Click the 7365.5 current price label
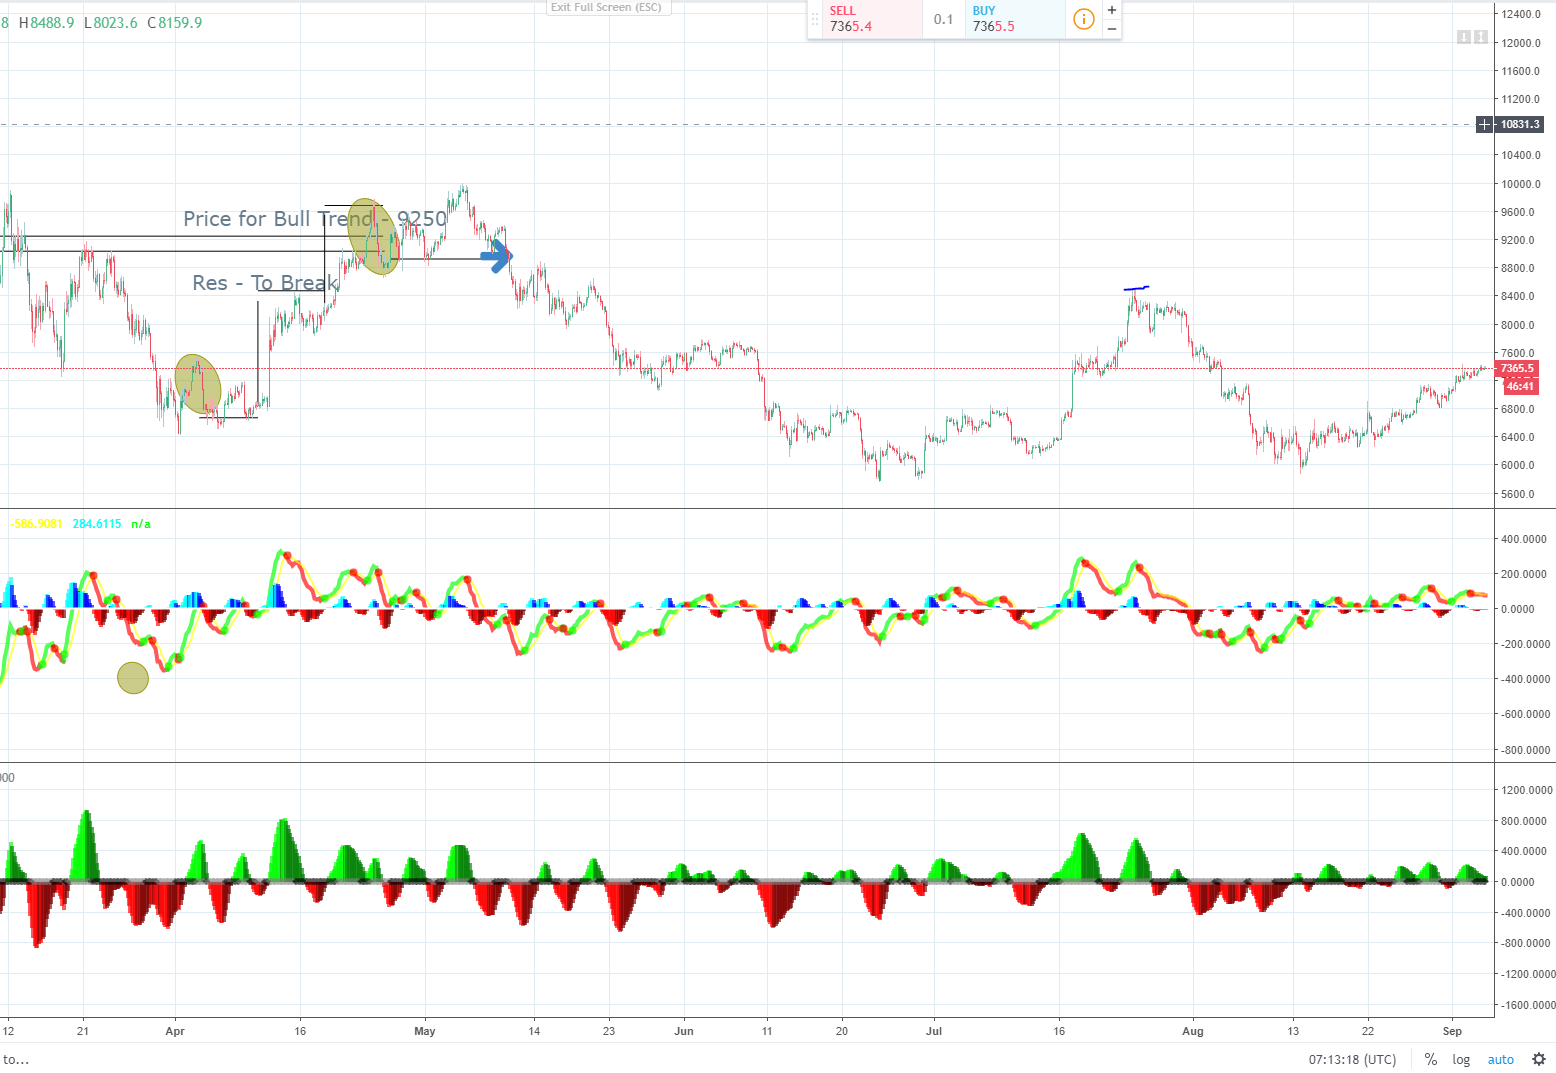The width and height of the screenshot is (1556, 1073). 1517,368
